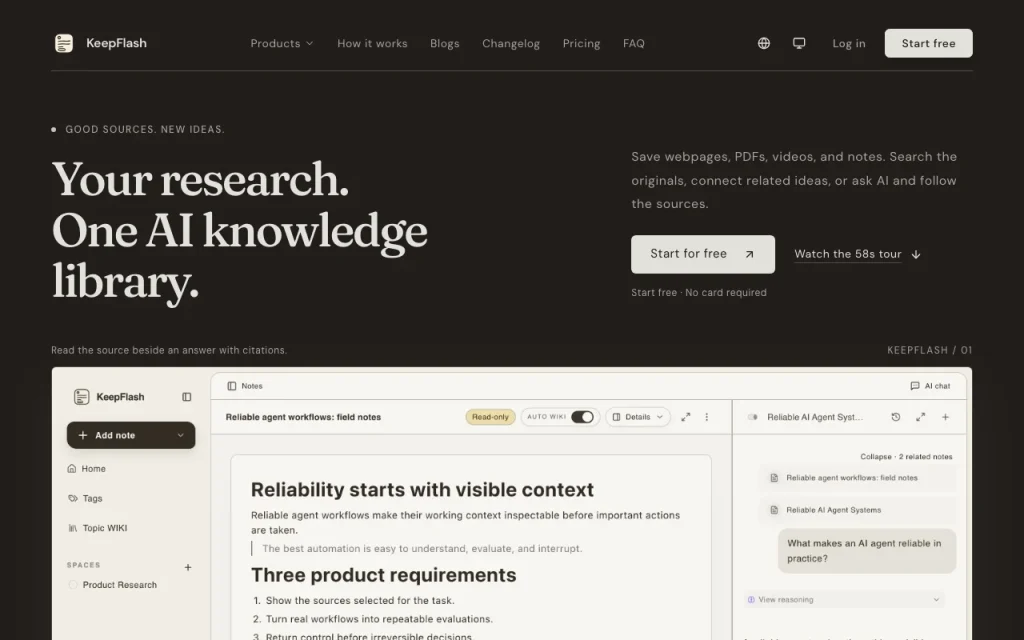Collapse the 2 related notes list
Image resolution: width=1024 pixels, height=640 pixels.
tap(906, 456)
